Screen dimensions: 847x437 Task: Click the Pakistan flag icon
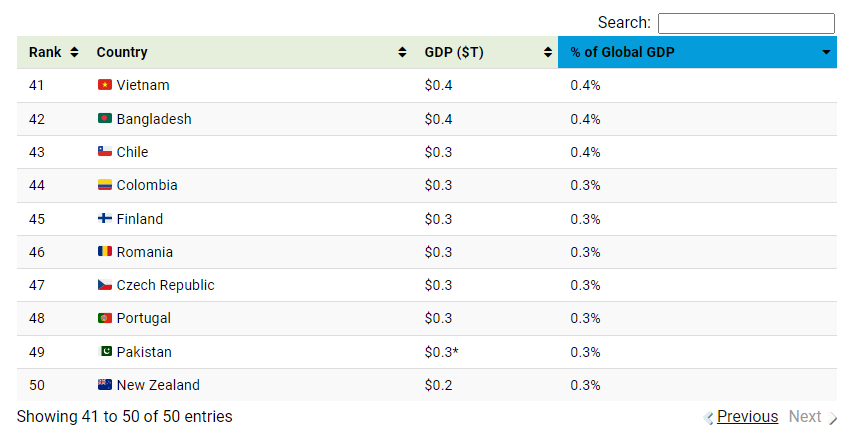[104, 352]
